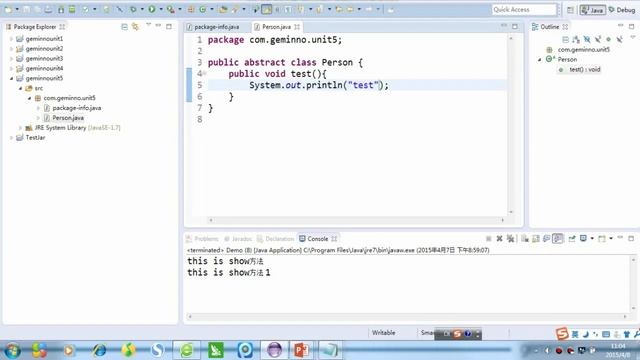Image resolution: width=640 pixels, height=360 pixels.
Task: Click the New file icon in toolbar
Action: (x=8, y=9)
